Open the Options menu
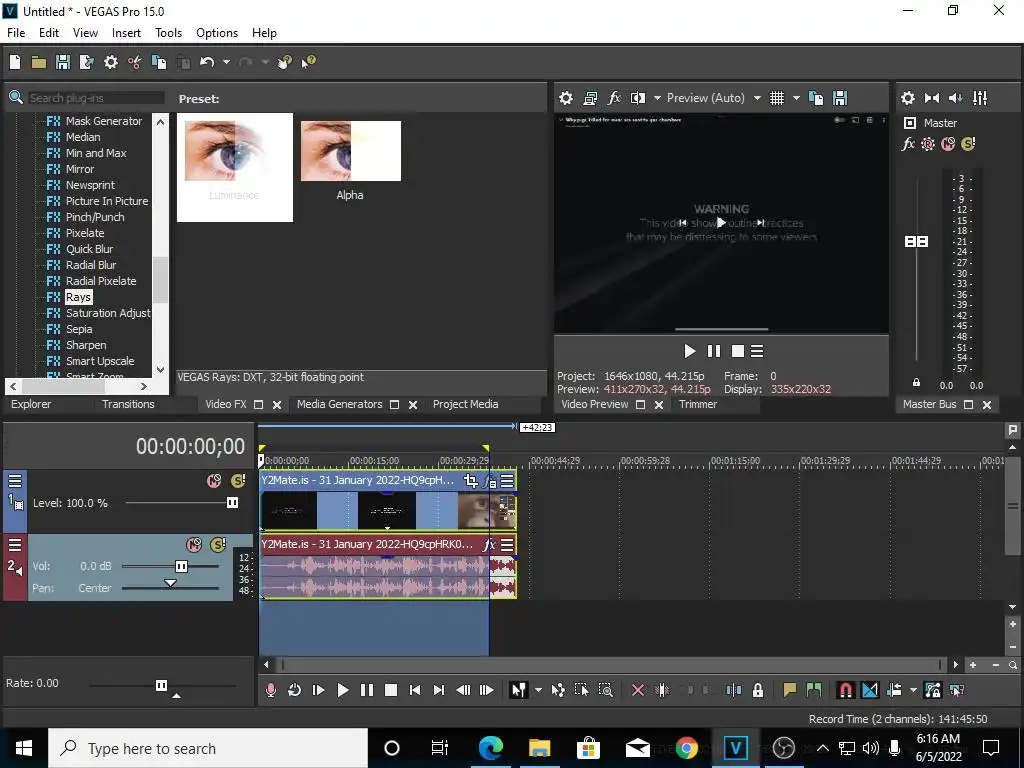1024x768 pixels. [x=217, y=33]
